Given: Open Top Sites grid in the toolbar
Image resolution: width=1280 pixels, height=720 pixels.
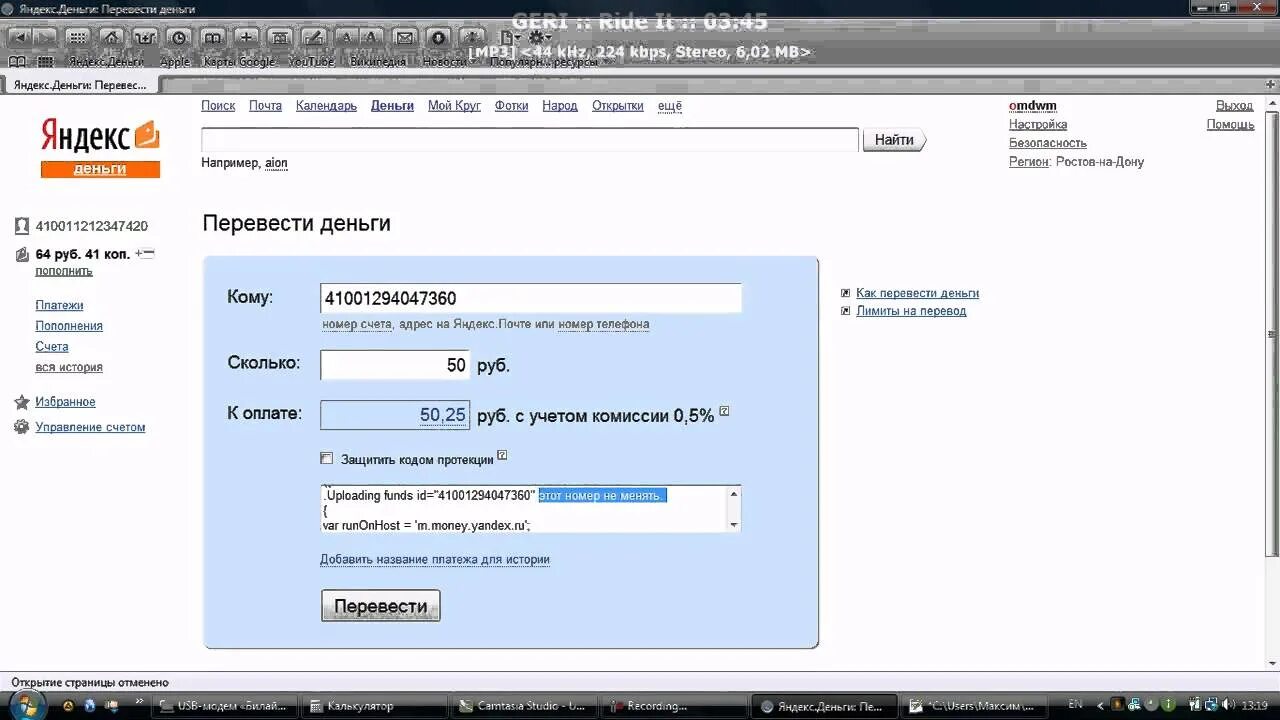Looking at the screenshot, I should pyautogui.click(x=78, y=37).
